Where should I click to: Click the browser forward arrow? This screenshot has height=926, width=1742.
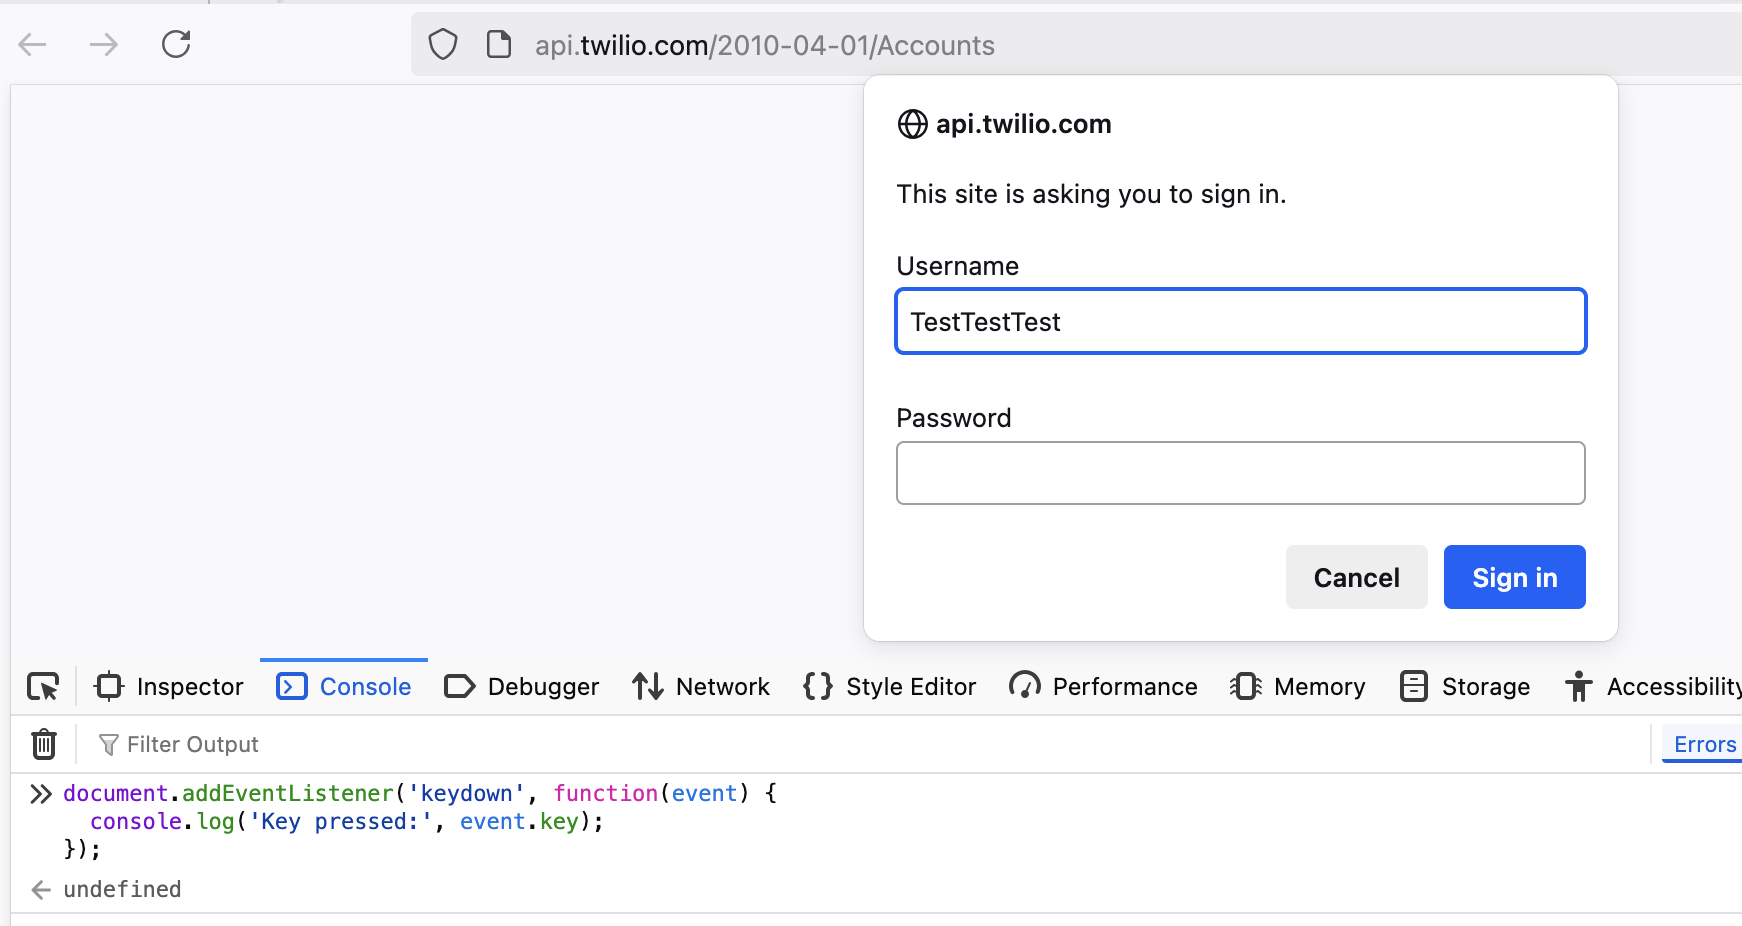104,44
